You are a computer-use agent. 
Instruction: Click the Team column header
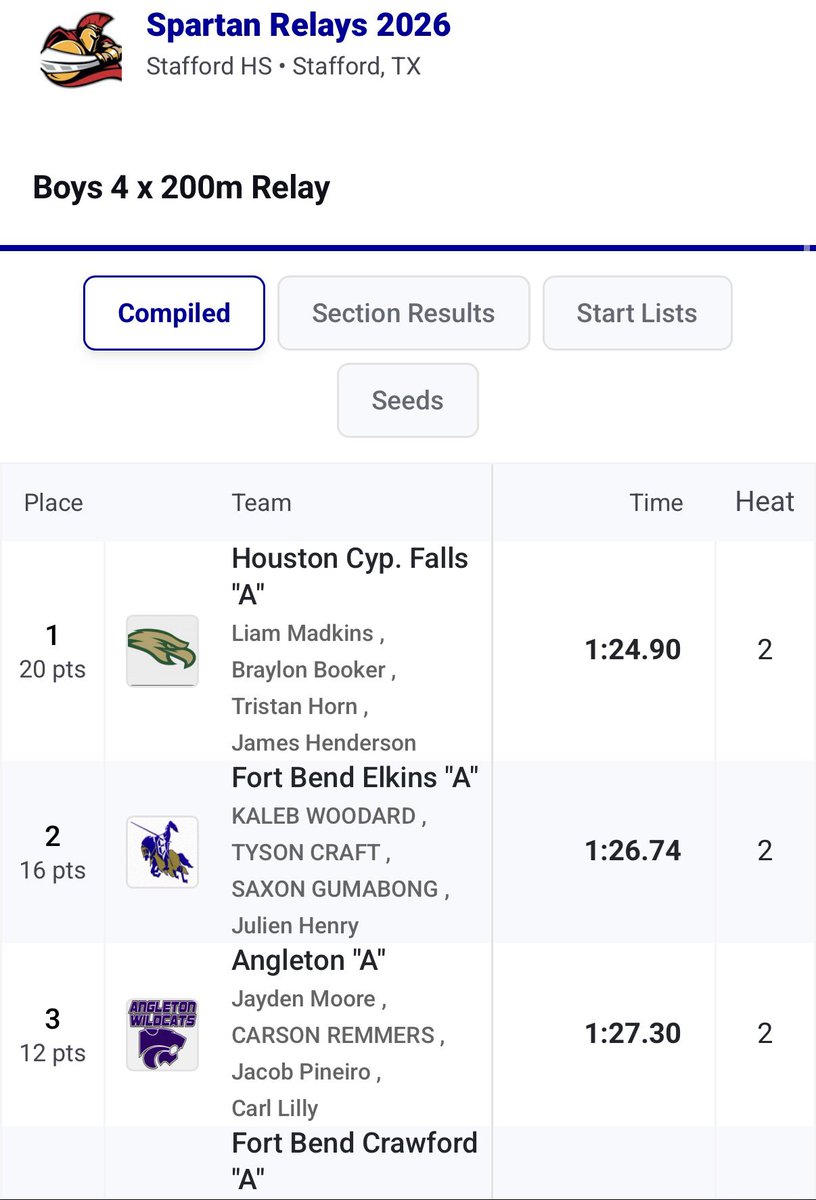[x=261, y=503]
